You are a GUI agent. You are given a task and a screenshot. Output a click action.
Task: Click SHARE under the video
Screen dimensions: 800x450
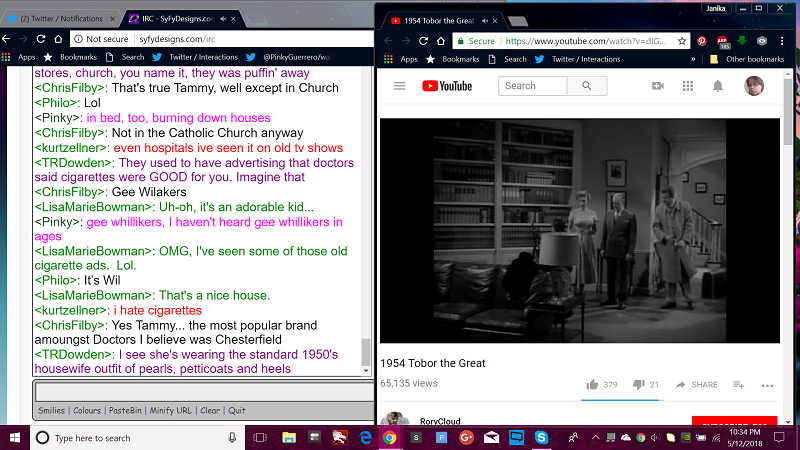point(696,385)
